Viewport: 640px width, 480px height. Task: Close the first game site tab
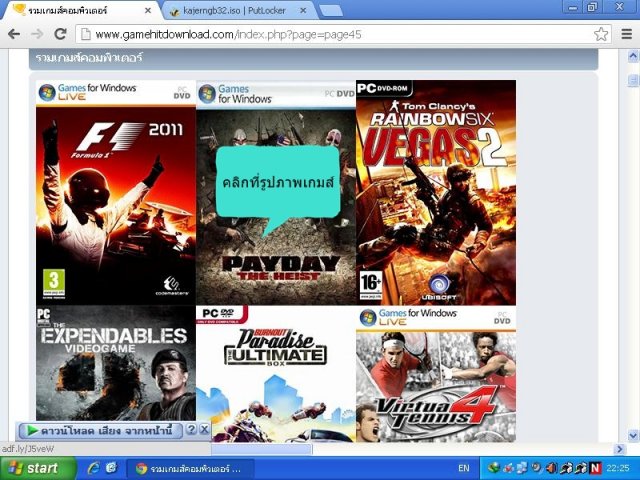coord(148,11)
